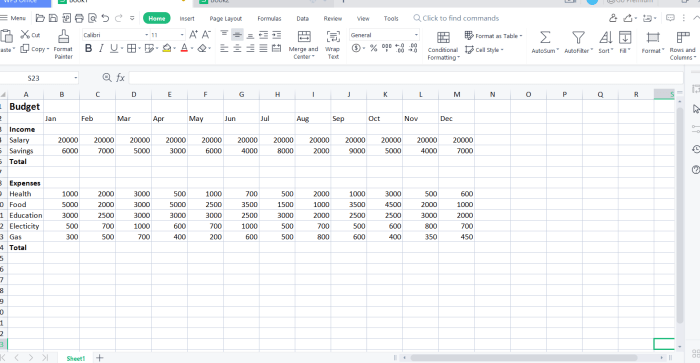Expand the quick access toolbar customize arrow
Screen dimensions: 700x363
pos(132,18)
